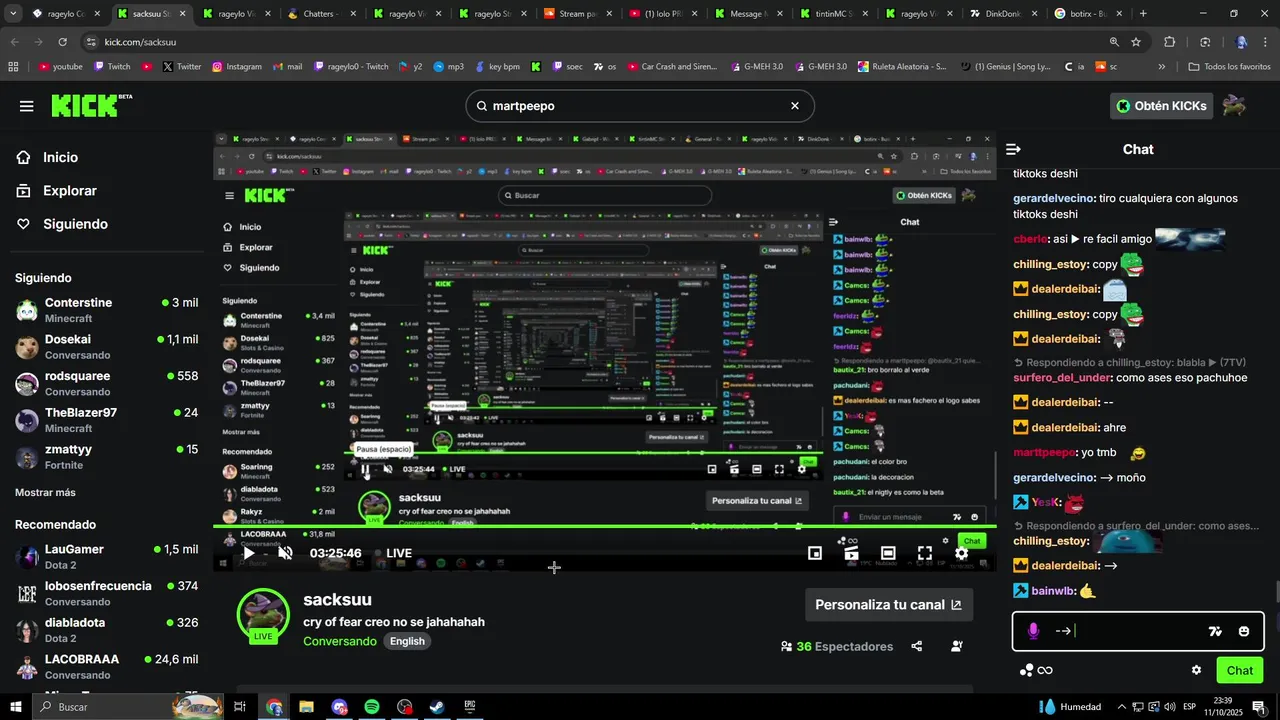The width and height of the screenshot is (1280, 720).
Task: Click the 36 Espectadores viewer count
Action: 837,647
